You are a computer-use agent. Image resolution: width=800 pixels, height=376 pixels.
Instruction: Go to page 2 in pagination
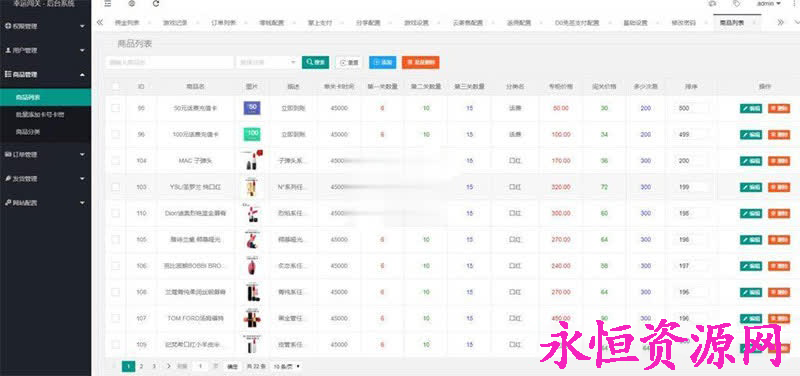tap(142, 366)
